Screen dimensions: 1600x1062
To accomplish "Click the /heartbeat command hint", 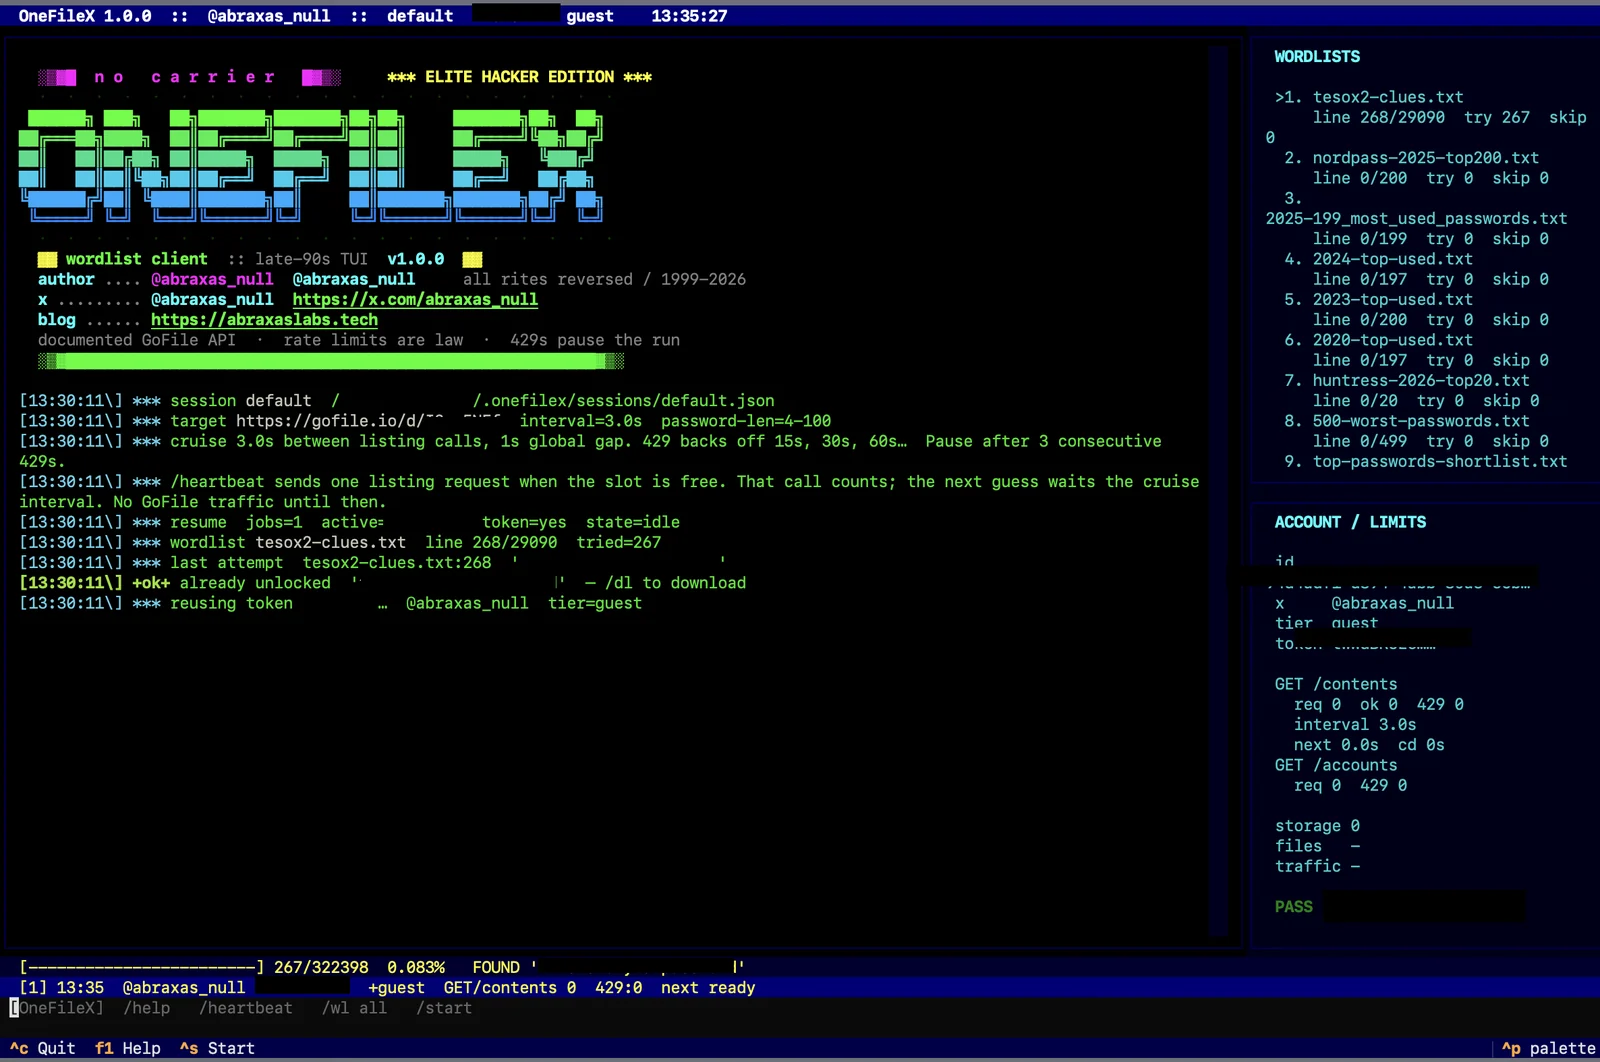I will point(246,1008).
